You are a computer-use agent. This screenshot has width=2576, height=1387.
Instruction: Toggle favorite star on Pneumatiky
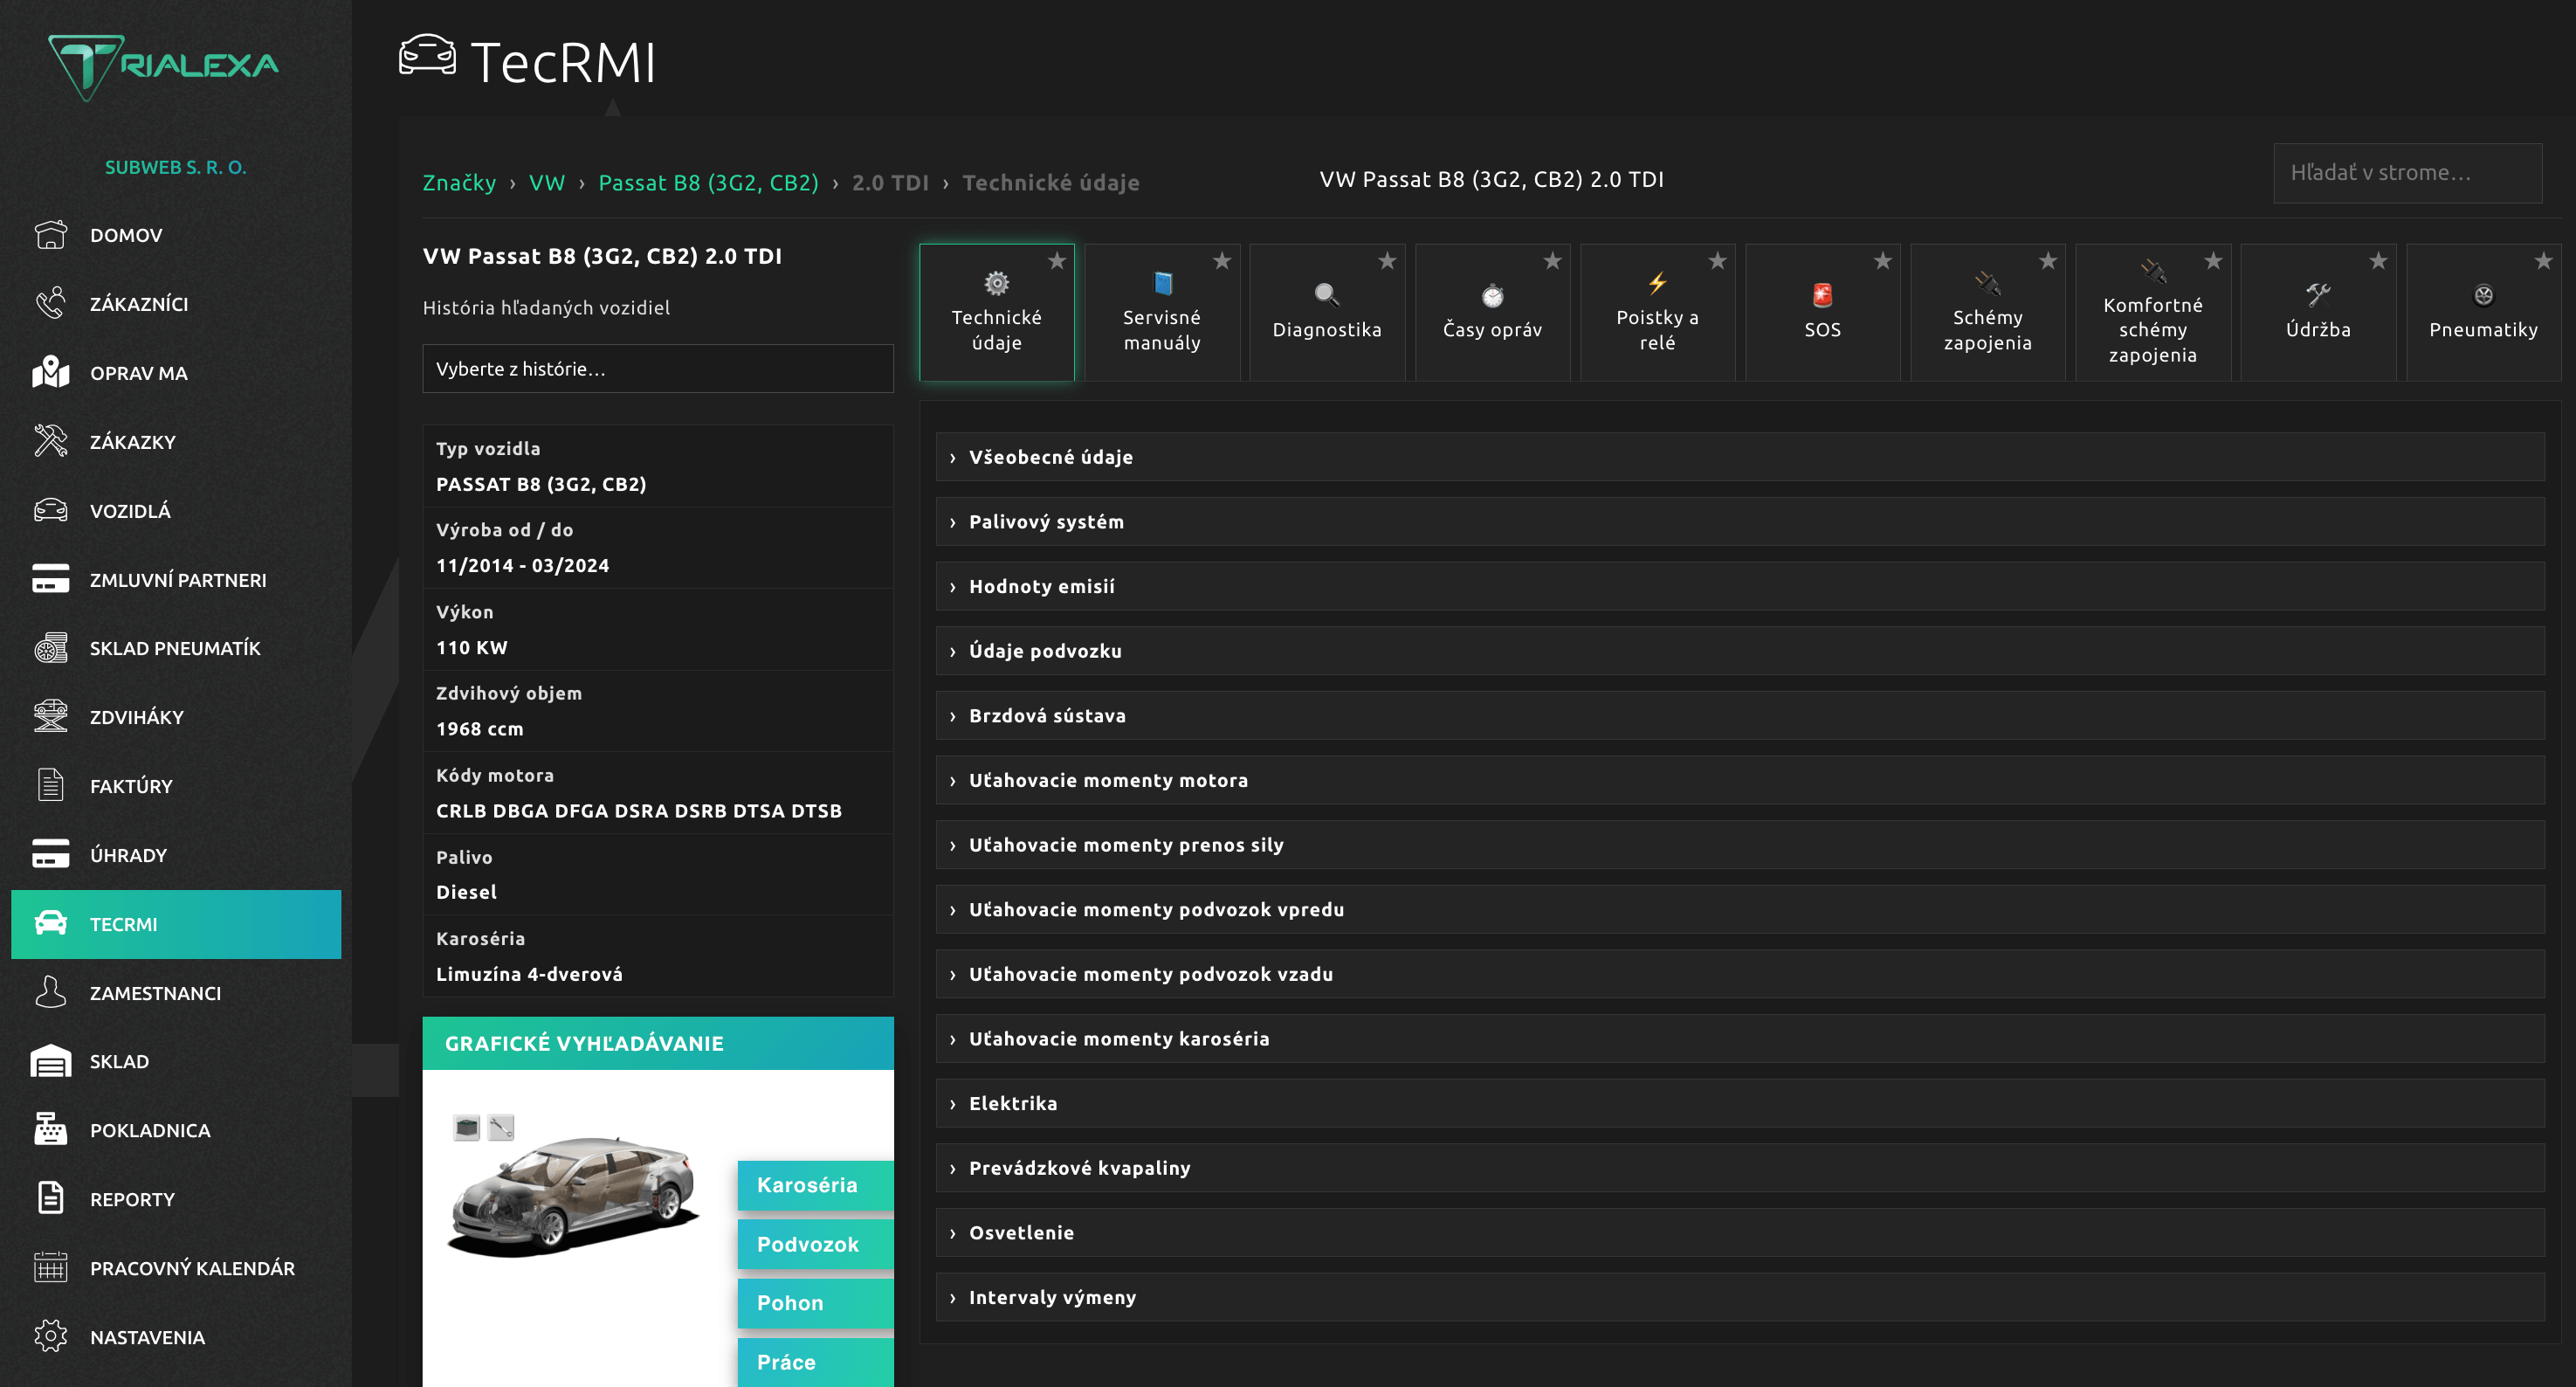pos(2543,261)
